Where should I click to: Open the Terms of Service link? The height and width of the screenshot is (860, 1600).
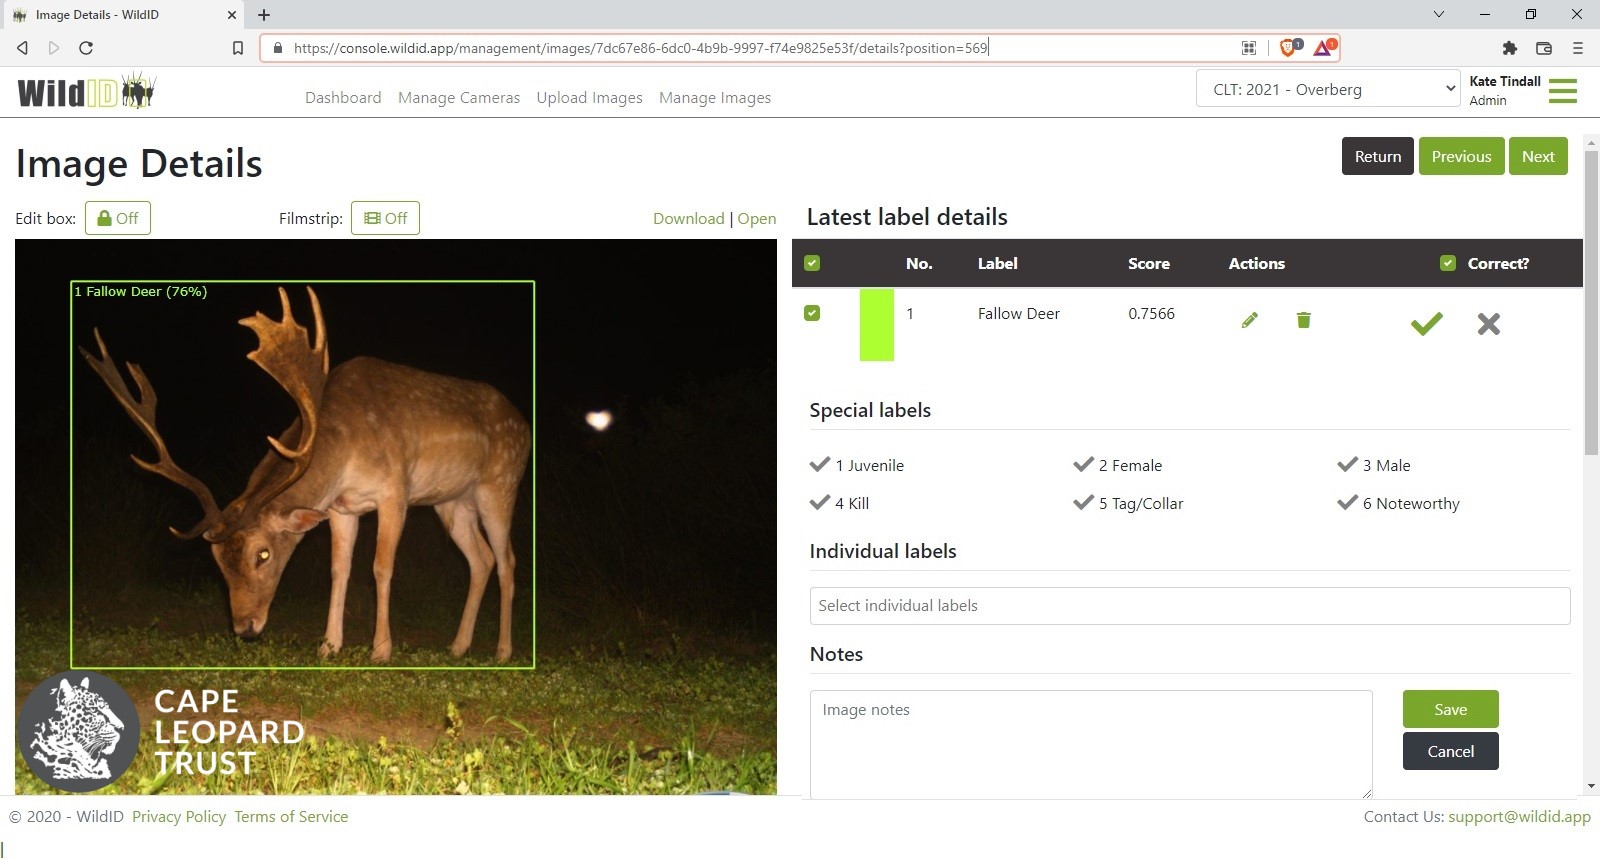coord(291,816)
